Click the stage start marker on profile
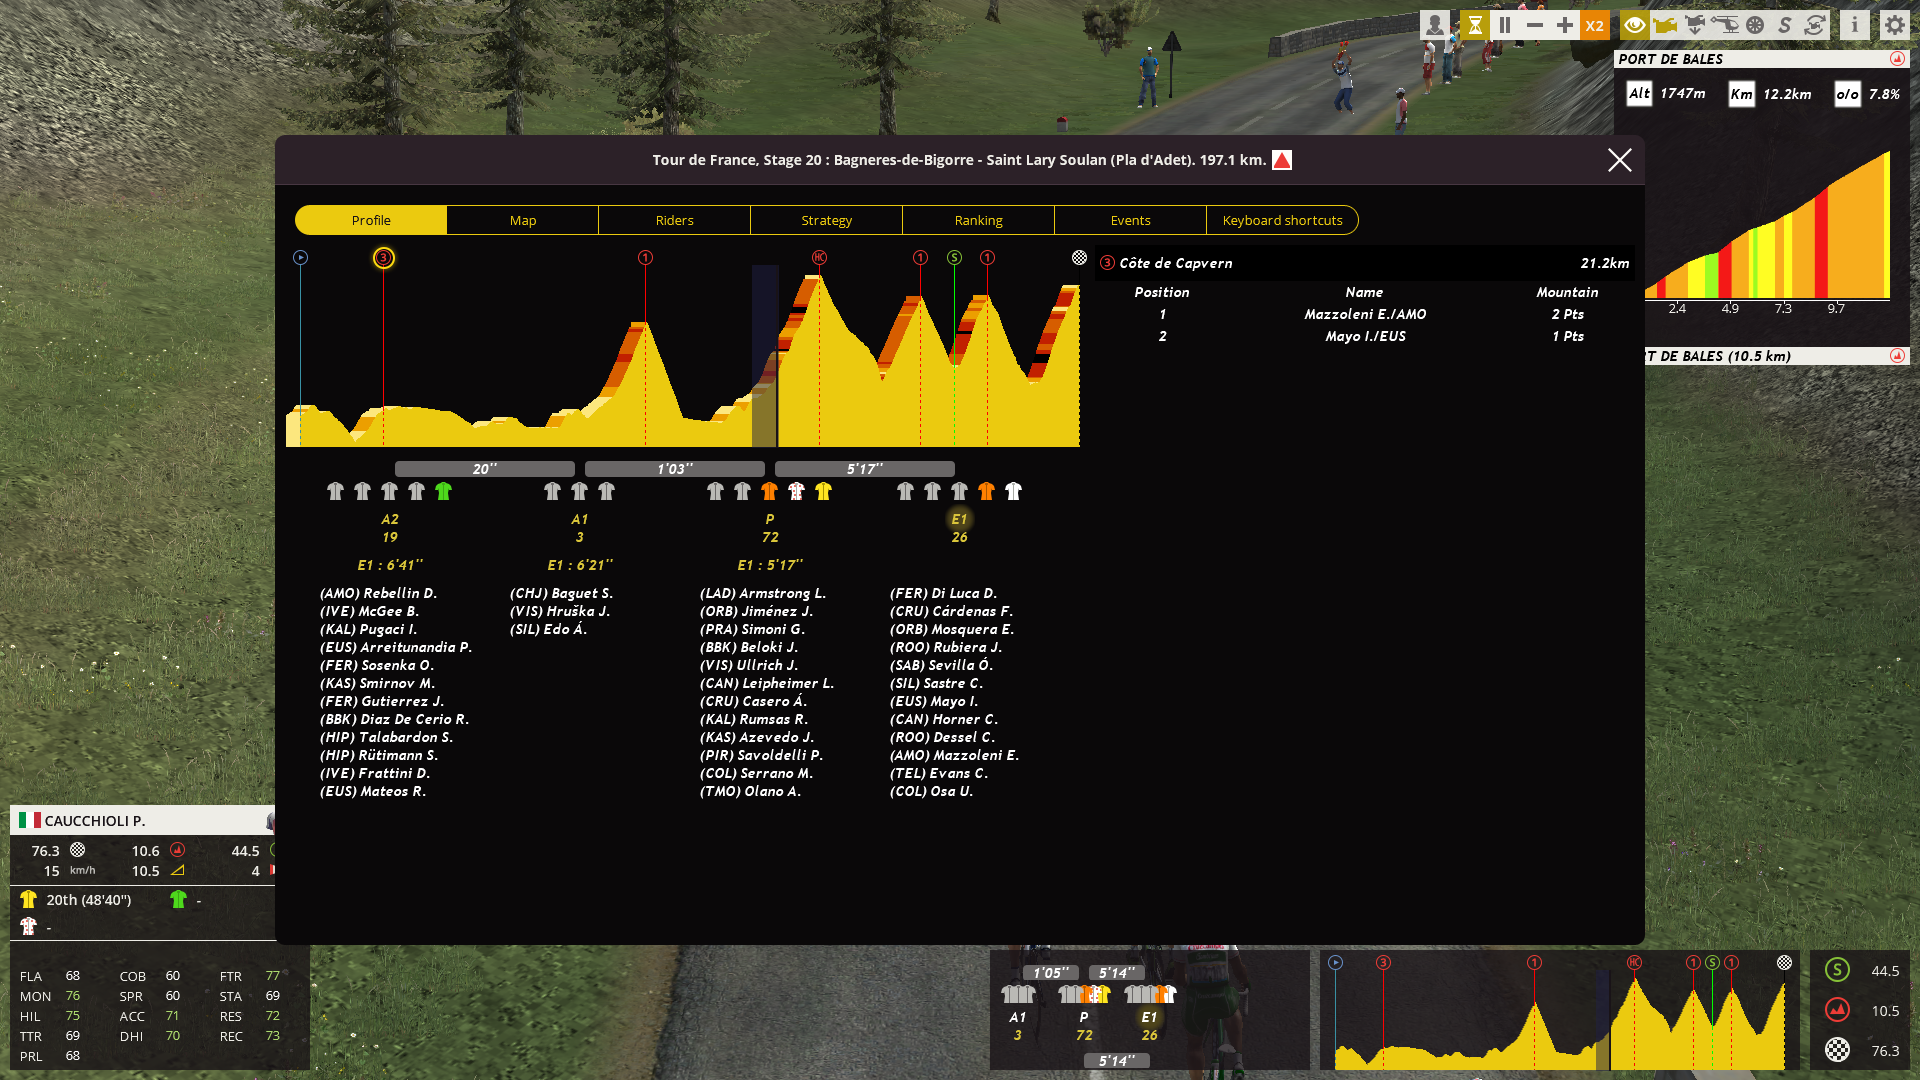1920x1080 pixels. (x=300, y=258)
